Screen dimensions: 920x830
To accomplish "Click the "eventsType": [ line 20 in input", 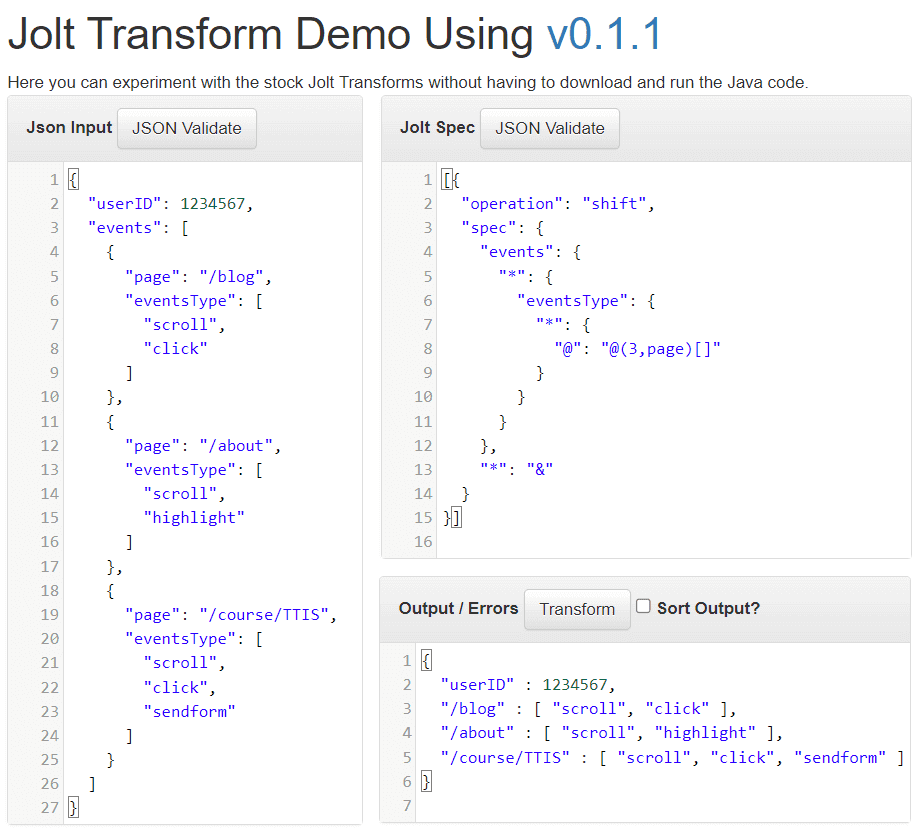I will tap(194, 638).
